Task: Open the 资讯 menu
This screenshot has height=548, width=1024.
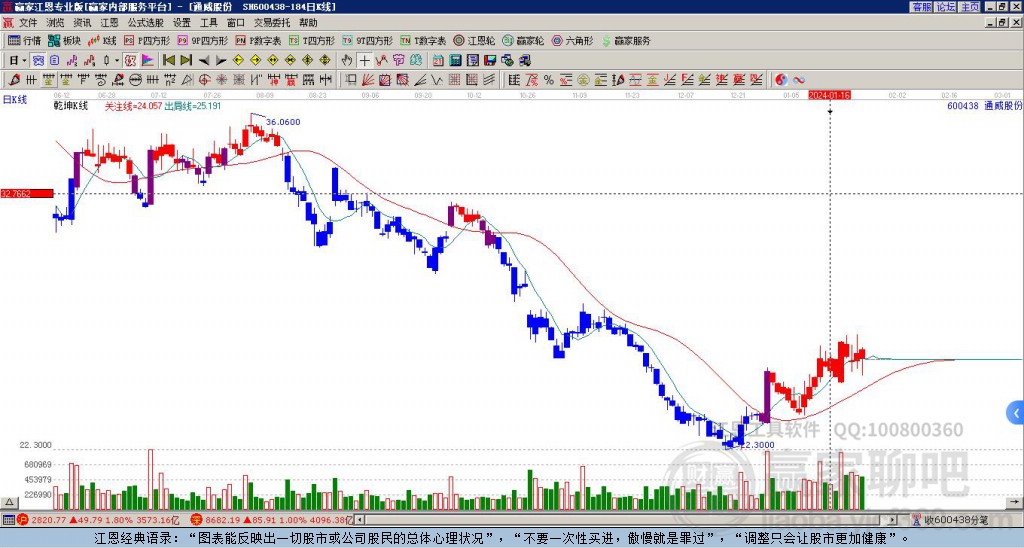Action: (x=82, y=23)
